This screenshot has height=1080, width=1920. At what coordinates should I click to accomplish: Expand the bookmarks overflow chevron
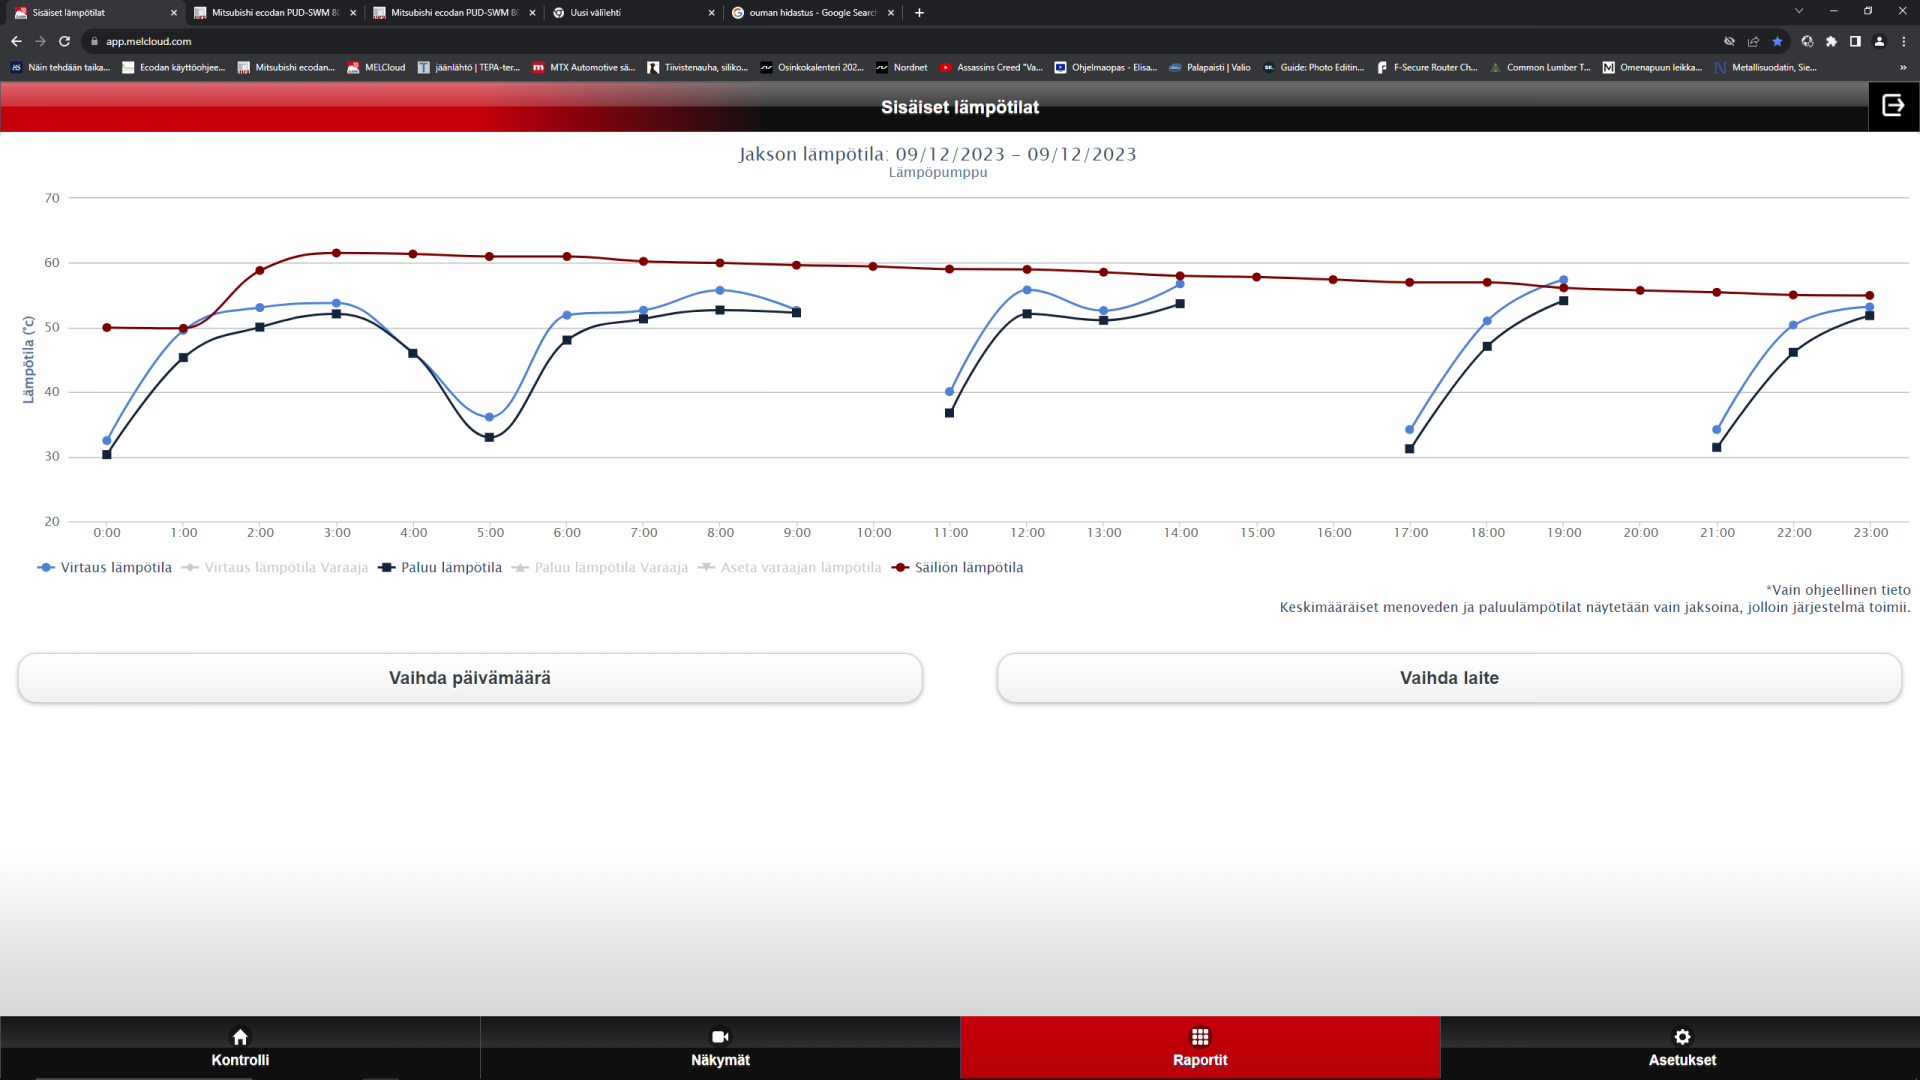[x=1903, y=68]
